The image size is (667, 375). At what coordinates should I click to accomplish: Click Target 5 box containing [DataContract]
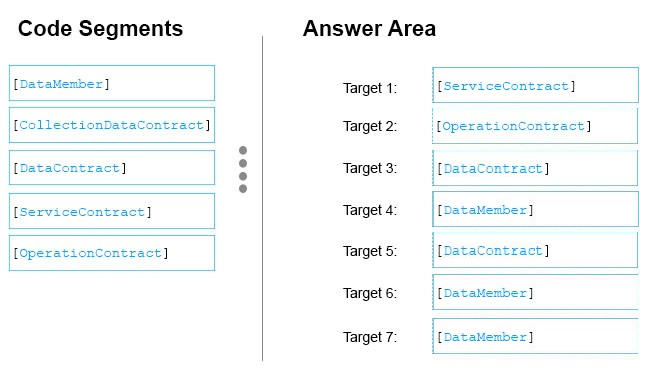click(535, 250)
